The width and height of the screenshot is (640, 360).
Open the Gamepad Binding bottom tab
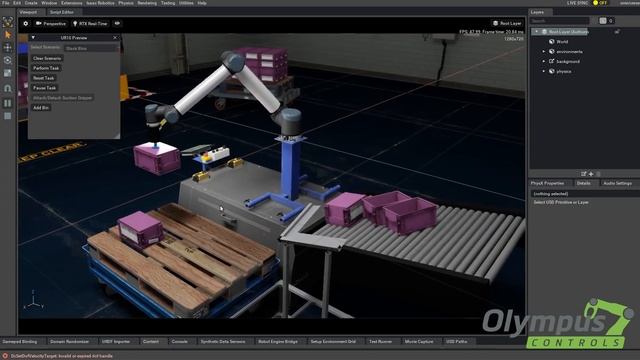(20, 342)
